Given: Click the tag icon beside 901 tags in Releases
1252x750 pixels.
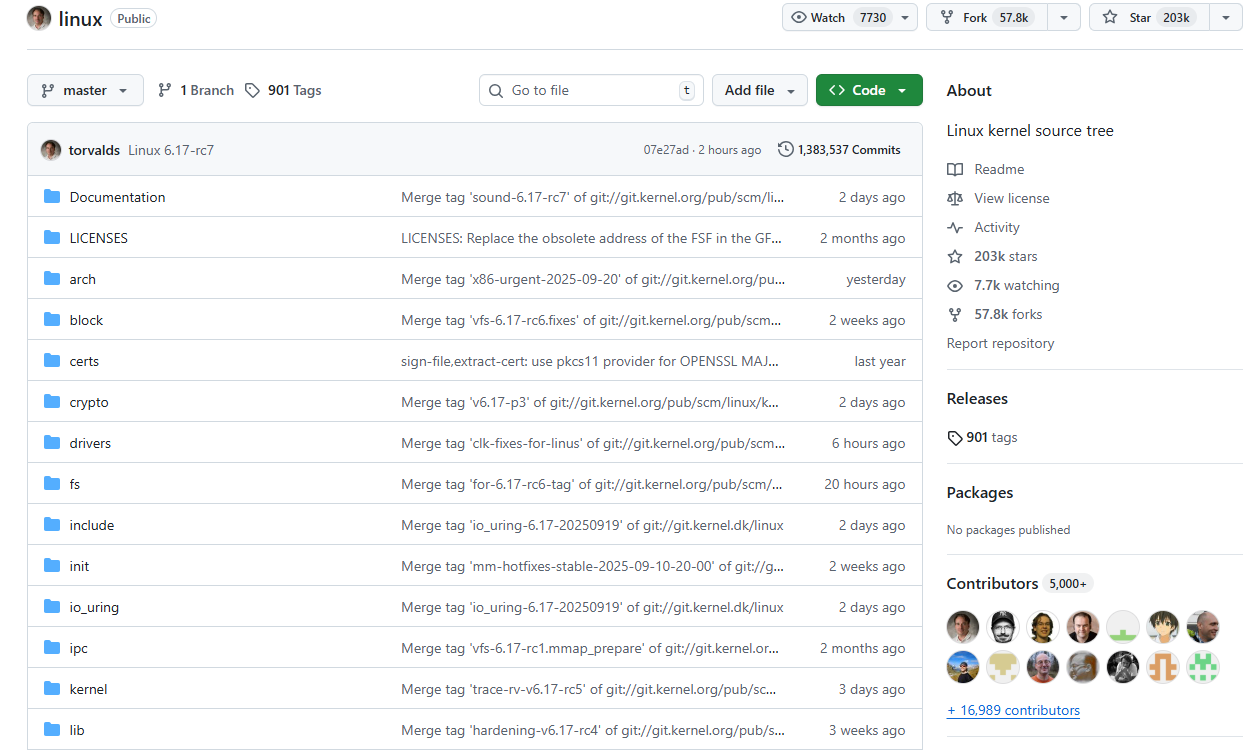Looking at the screenshot, I should click(955, 437).
